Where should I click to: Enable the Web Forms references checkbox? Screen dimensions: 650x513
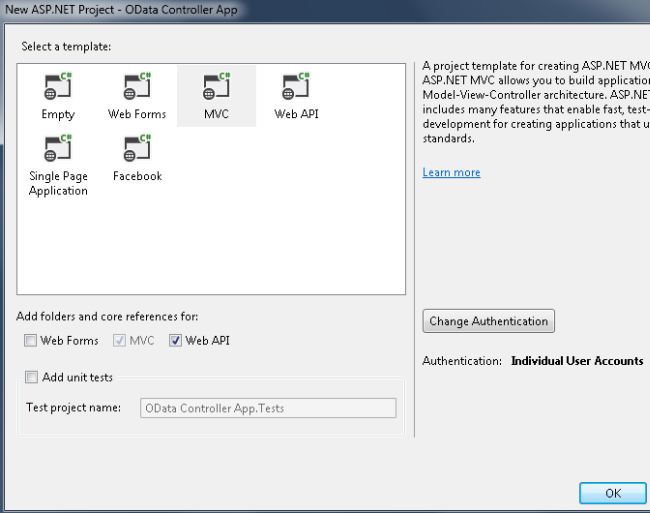tap(30, 341)
